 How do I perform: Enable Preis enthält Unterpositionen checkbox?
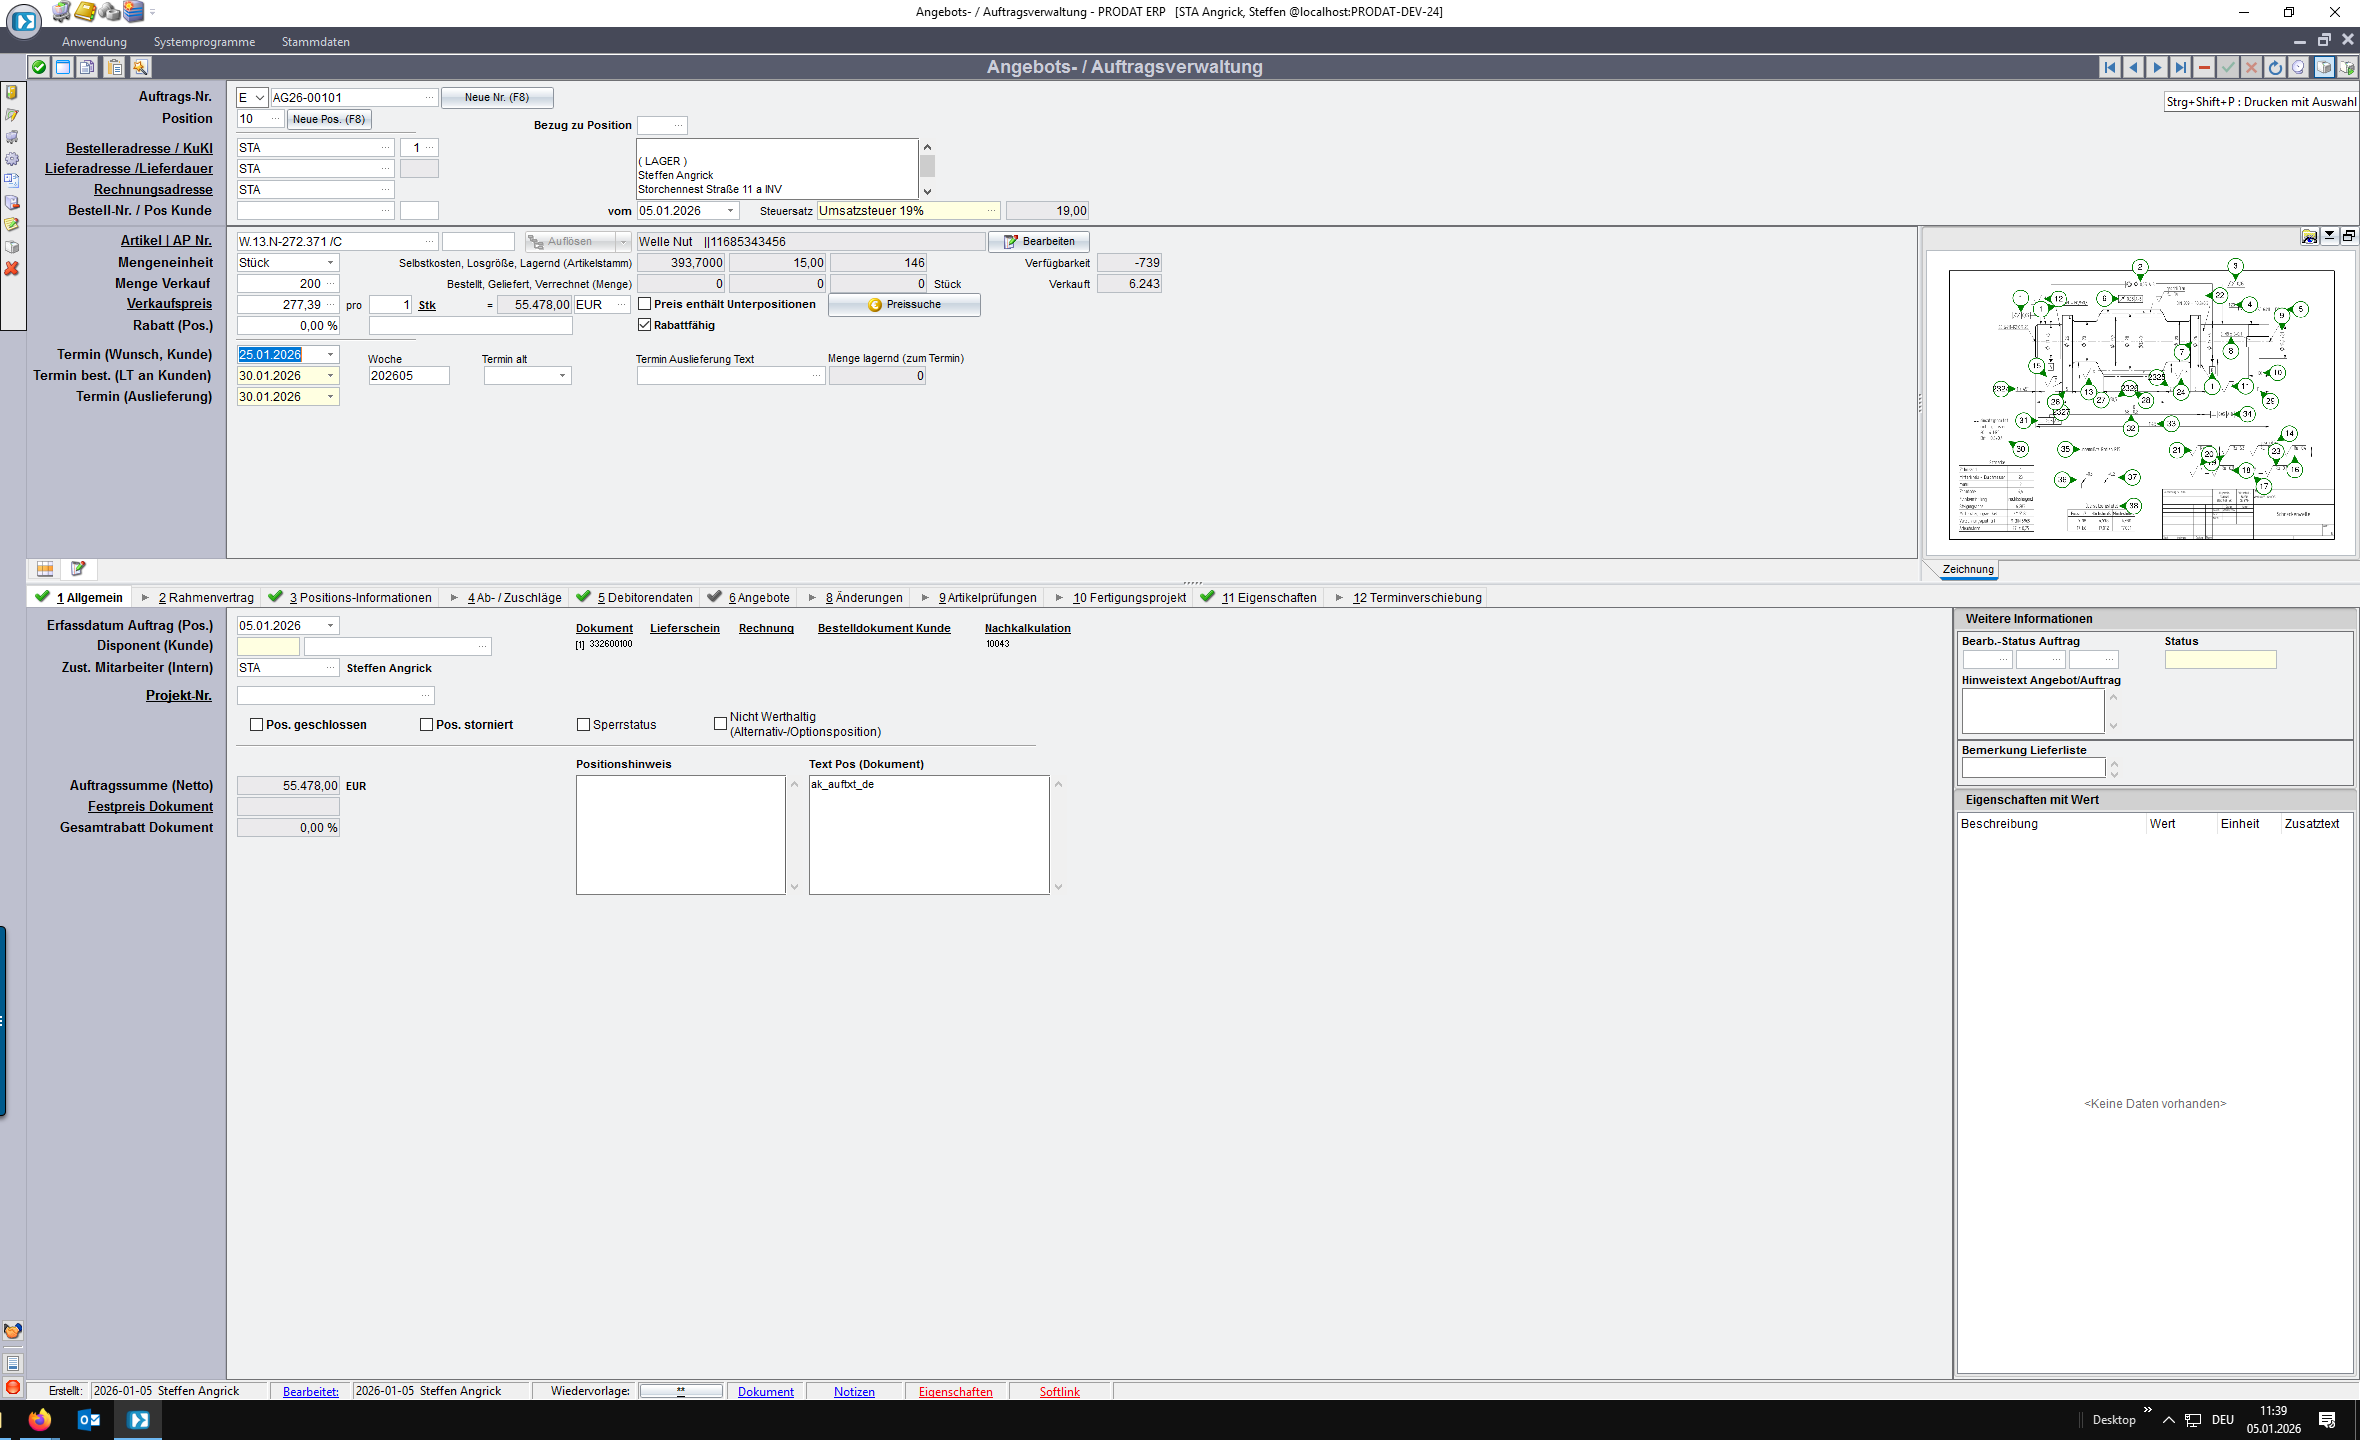pyautogui.click(x=645, y=304)
